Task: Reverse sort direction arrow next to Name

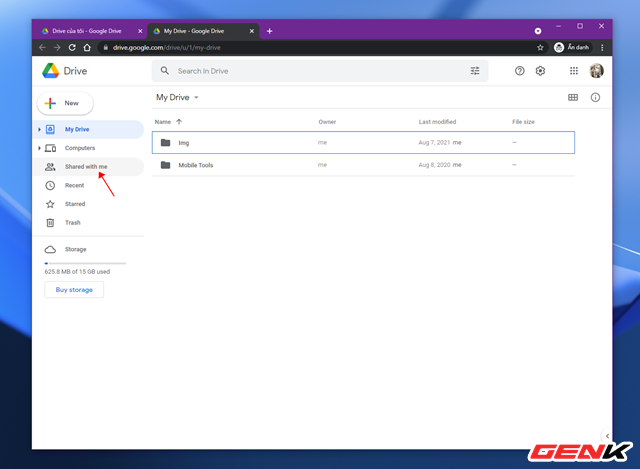Action: (x=179, y=122)
